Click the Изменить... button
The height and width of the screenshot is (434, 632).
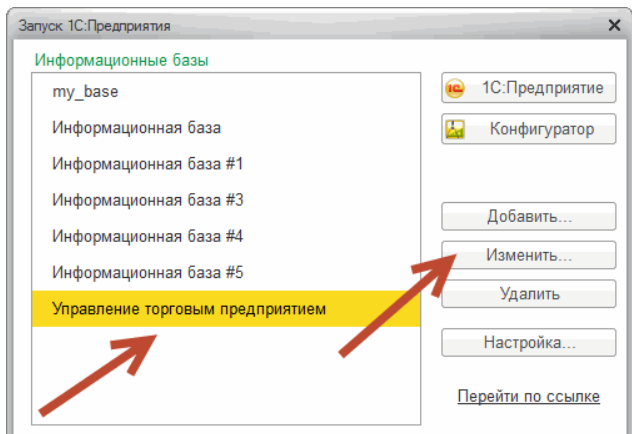[528, 255]
